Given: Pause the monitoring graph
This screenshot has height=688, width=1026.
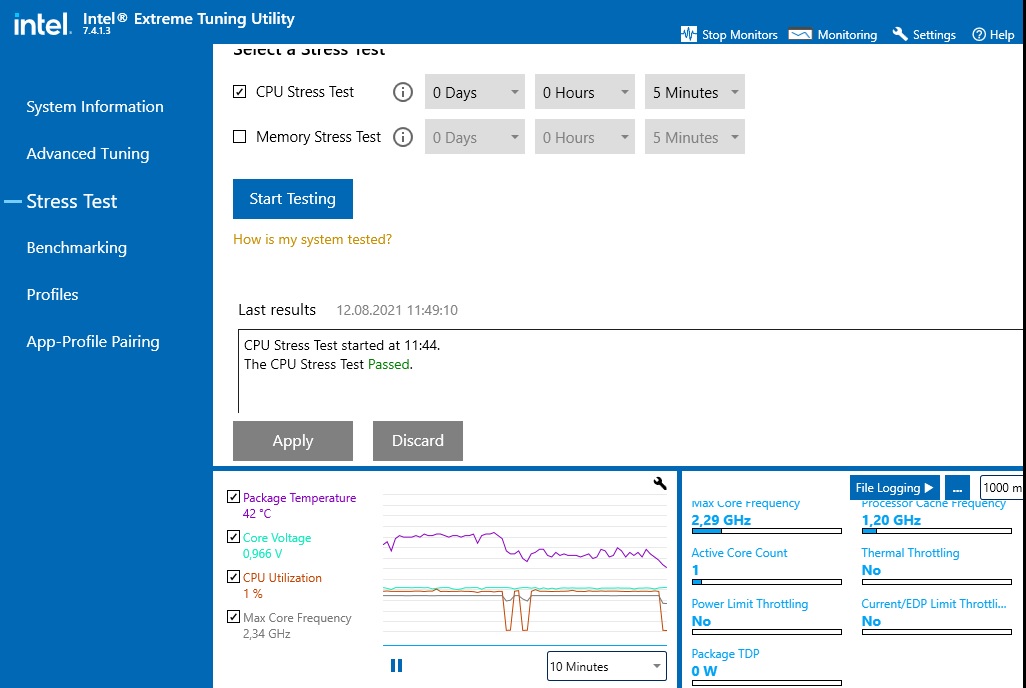Looking at the screenshot, I should point(397,666).
